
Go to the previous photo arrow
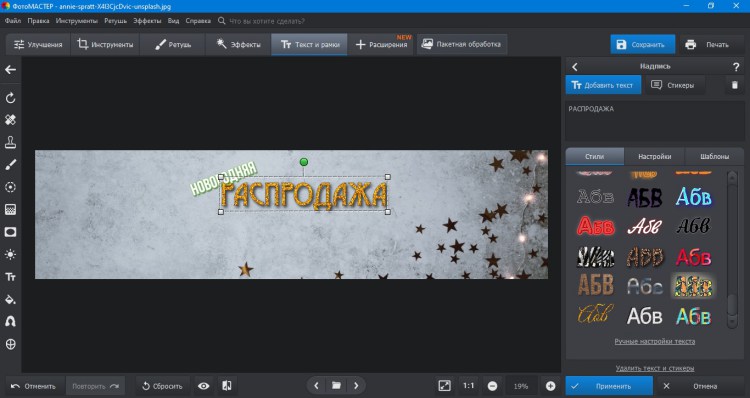316,386
